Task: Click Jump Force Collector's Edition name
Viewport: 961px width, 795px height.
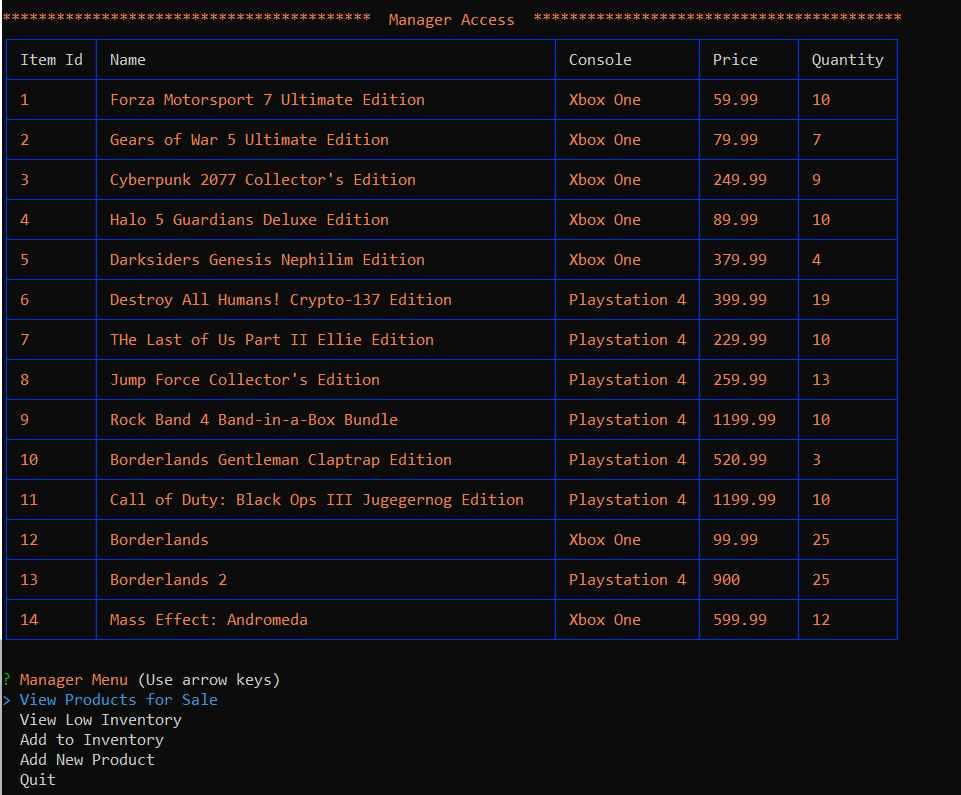Action: click(245, 379)
